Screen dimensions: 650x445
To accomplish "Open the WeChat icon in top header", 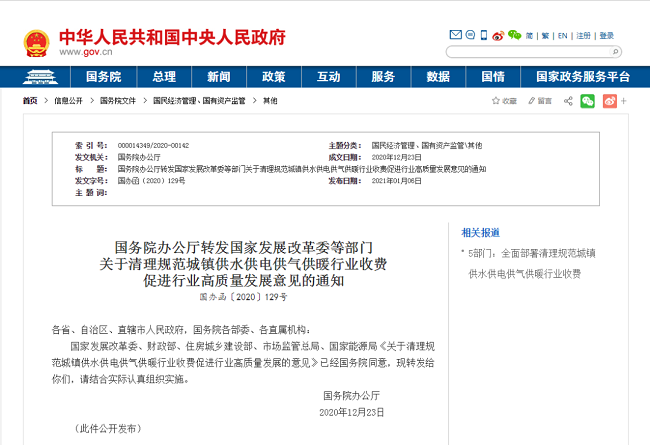I will (512, 35).
